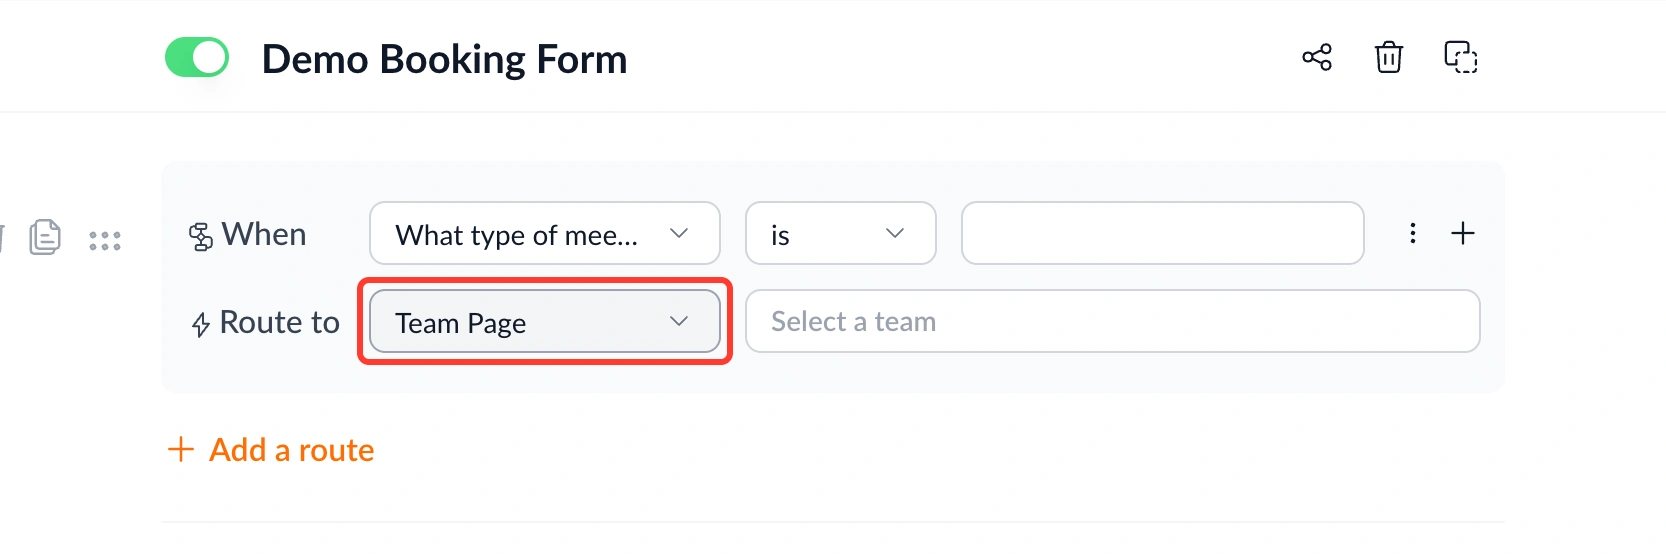Image resolution: width=1666 pixels, height=554 pixels.
Task: Click the chevron in the "is" dropdown
Action: (895, 233)
